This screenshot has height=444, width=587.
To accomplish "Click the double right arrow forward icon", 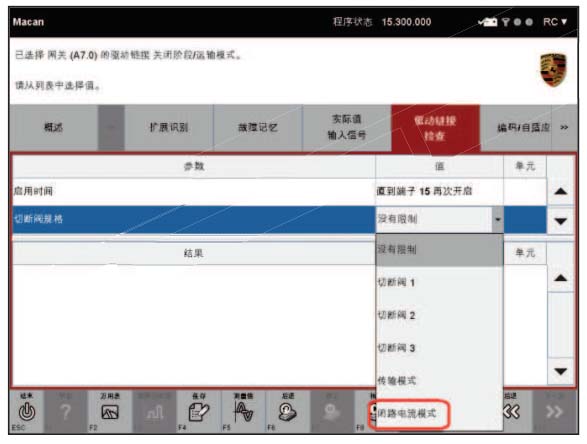I will (555, 411).
